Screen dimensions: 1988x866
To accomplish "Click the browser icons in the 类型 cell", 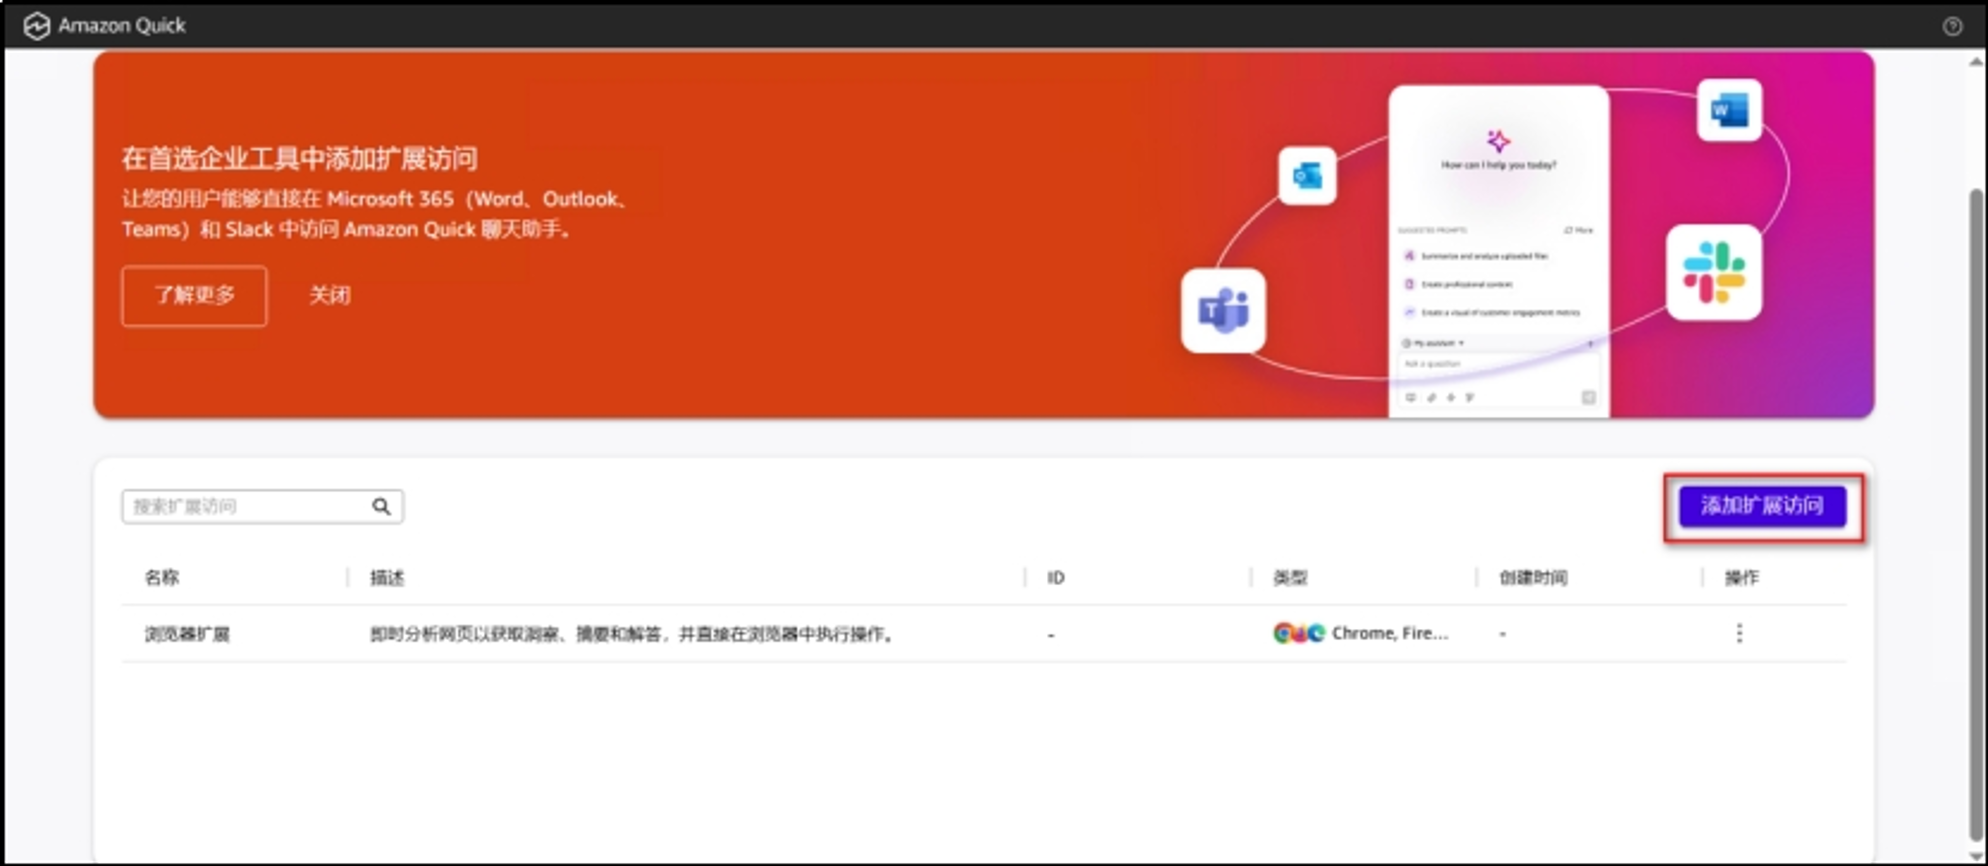I will pyautogui.click(x=1298, y=633).
